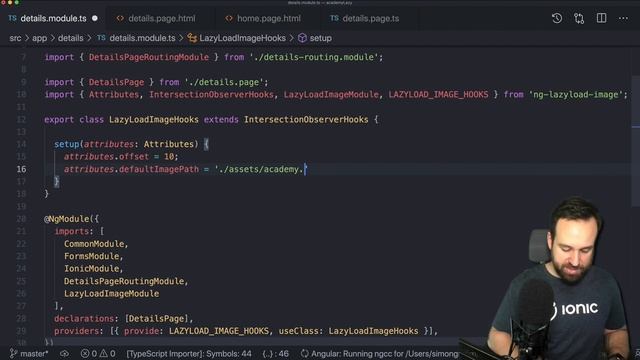
Task: Click the master branch indicator in status bar
Action: (x=34, y=353)
